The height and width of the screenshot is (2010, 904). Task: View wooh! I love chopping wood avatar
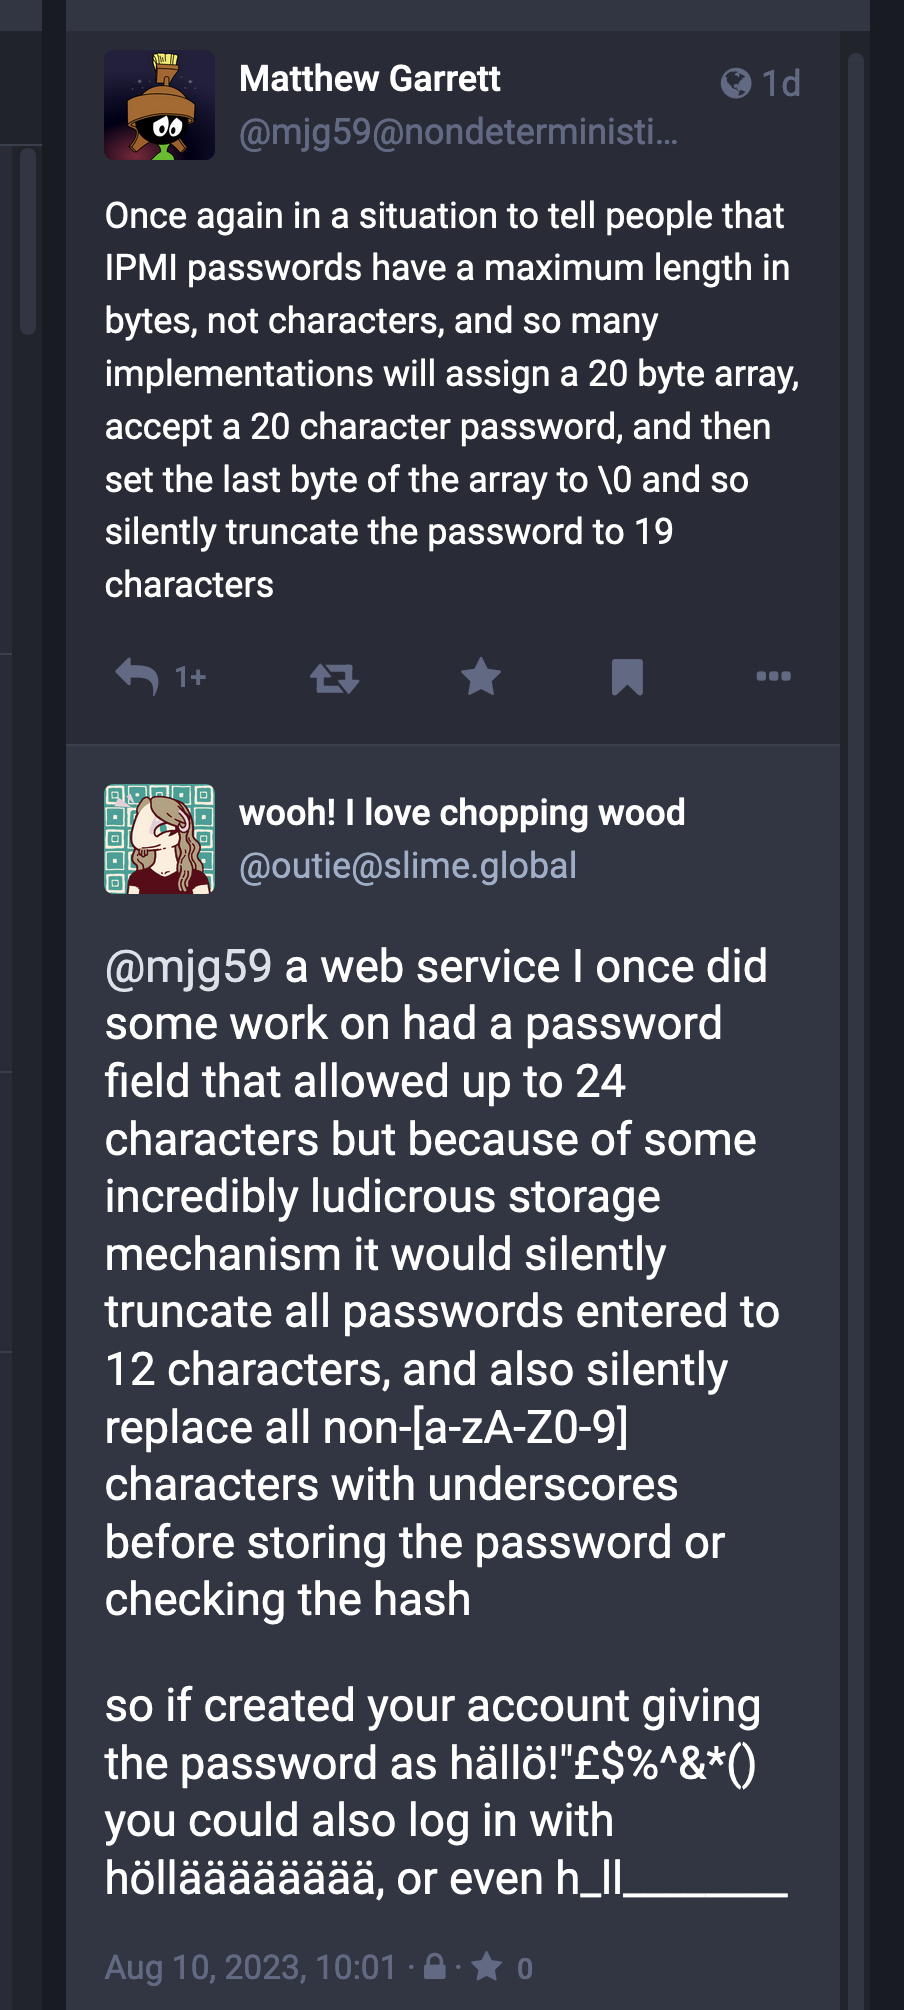click(160, 839)
